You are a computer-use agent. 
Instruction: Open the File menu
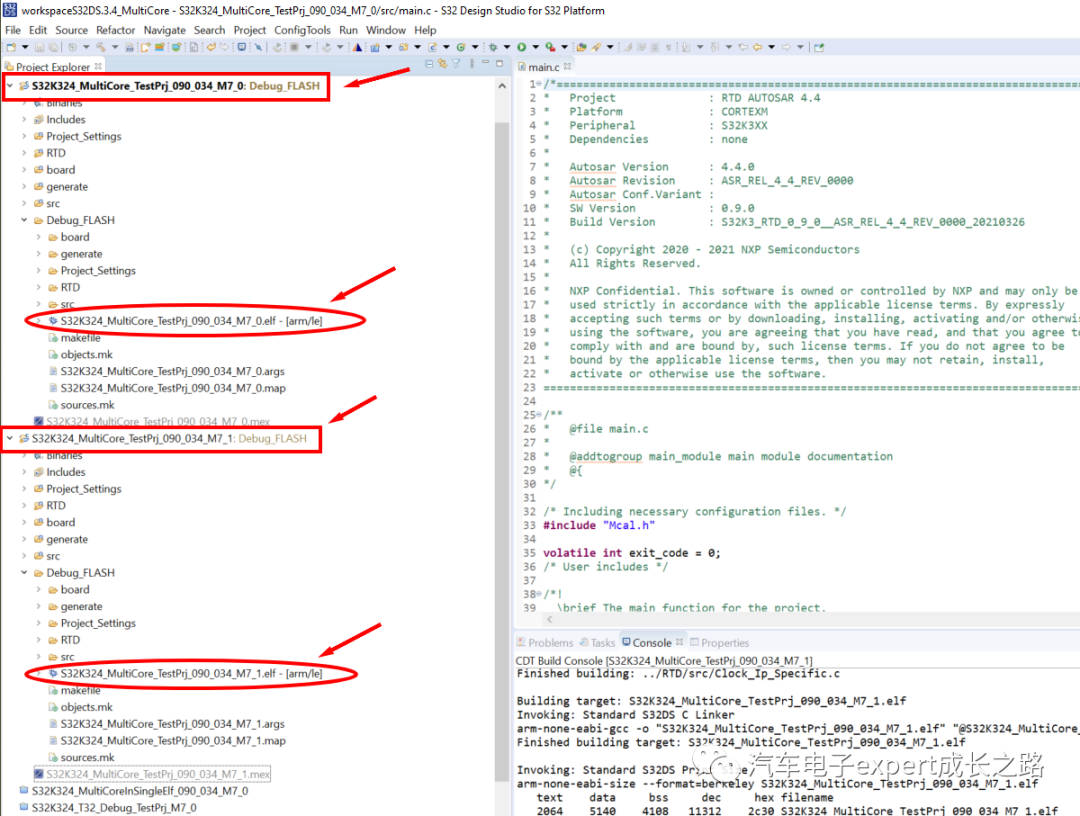[13, 30]
